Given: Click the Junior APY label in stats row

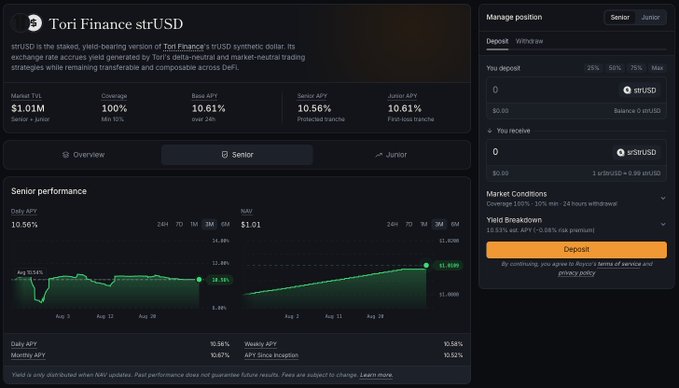Looking at the screenshot, I should pos(402,96).
